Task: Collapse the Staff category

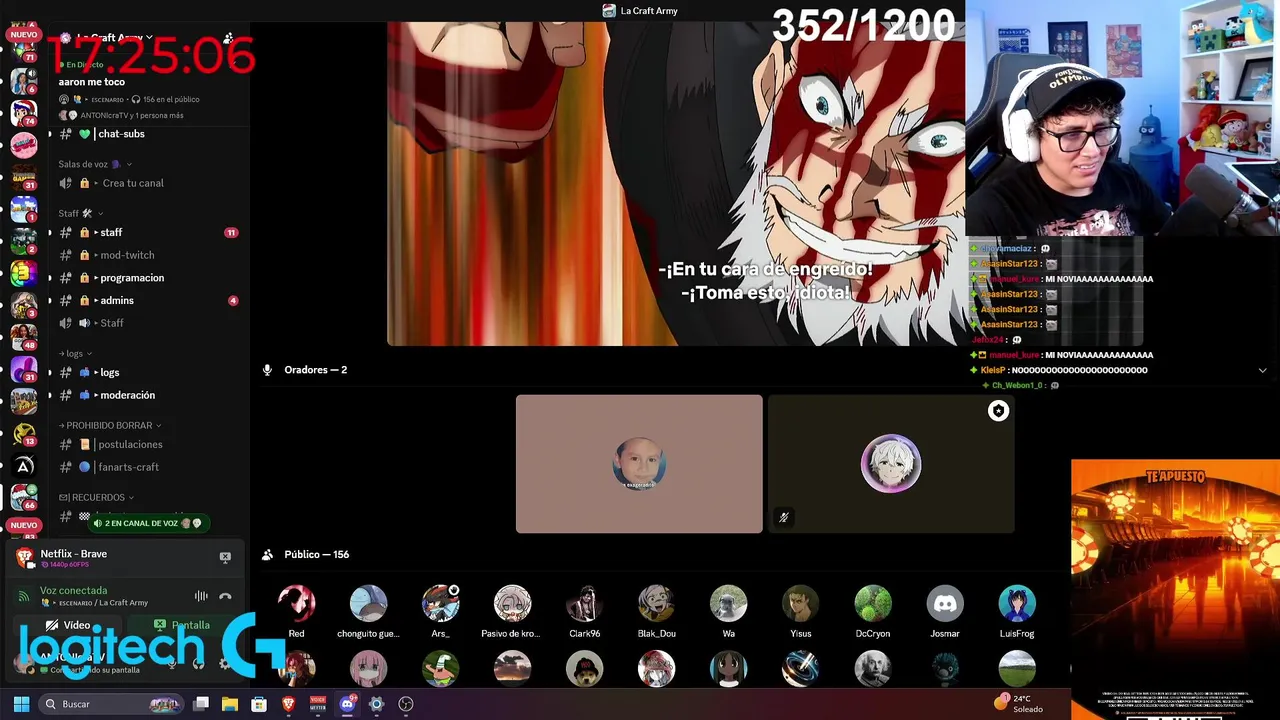Action: click(81, 213)
